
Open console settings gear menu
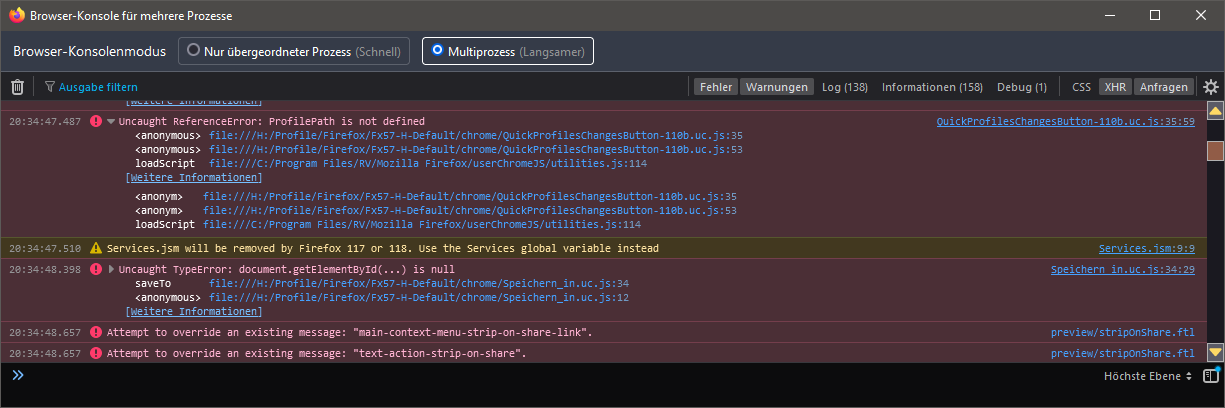(x=1210, y=87)
